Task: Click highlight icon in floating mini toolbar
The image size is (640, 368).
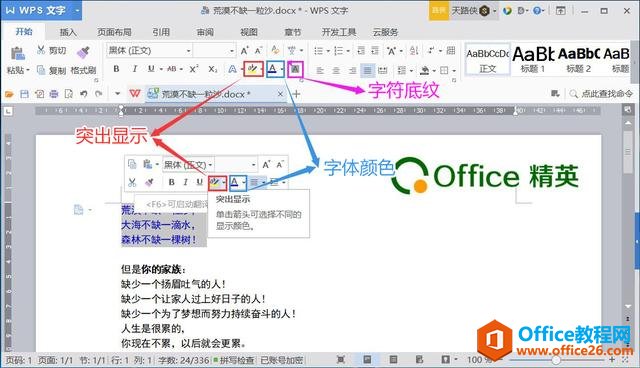Action: tap(215, 182)
